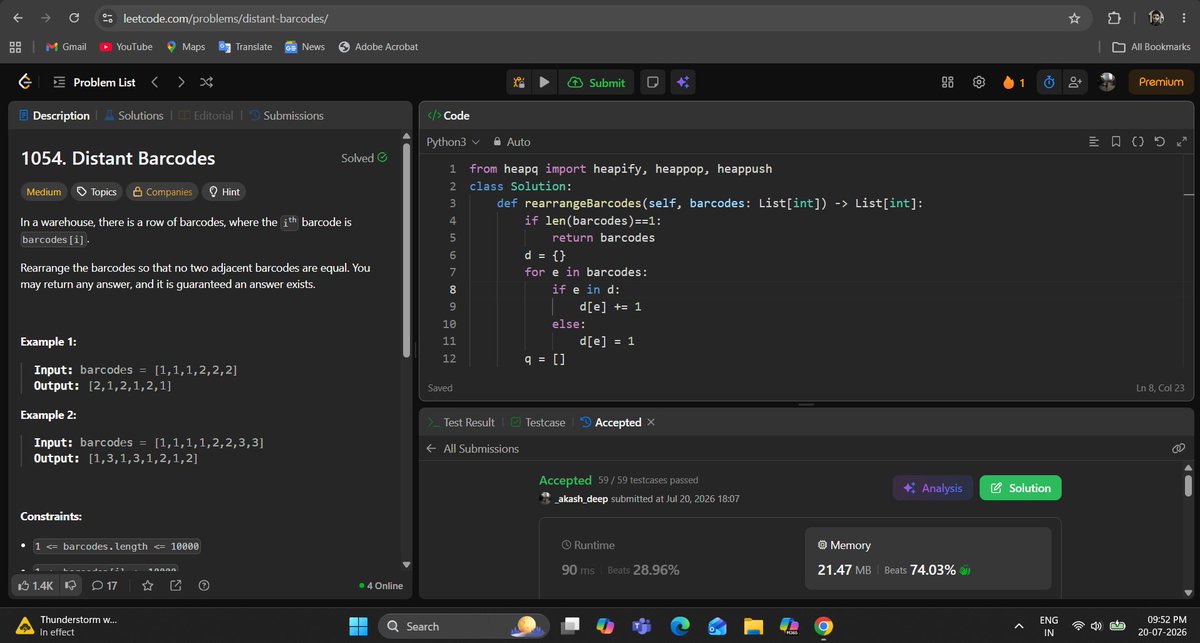Screen dimensions: 1200x643
Task: Open the layout grid icon
Action: (x=948, y=83)
